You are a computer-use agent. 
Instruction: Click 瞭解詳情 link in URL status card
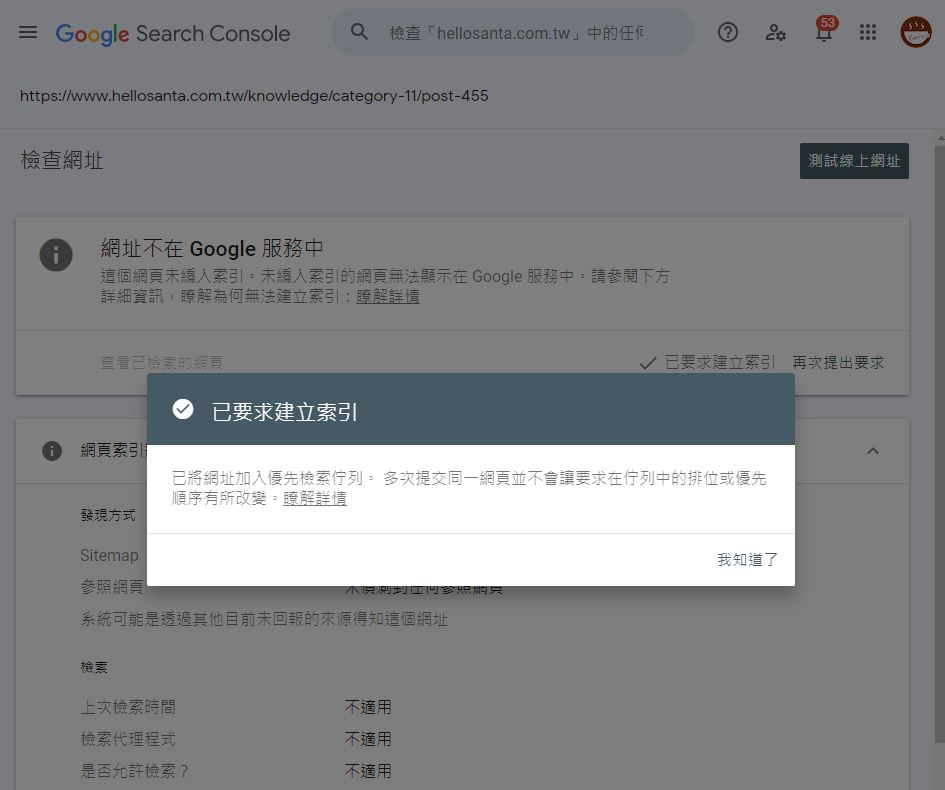(388, 296)
